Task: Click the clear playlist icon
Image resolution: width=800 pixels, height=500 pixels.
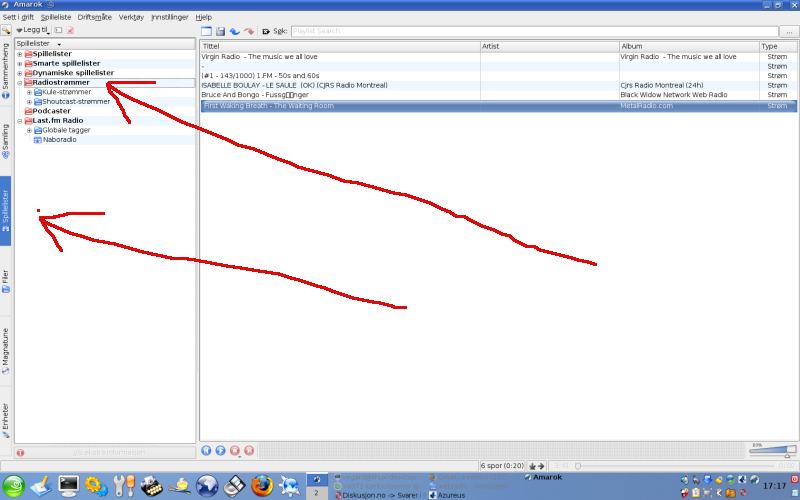Action: (x=206, y=31)
